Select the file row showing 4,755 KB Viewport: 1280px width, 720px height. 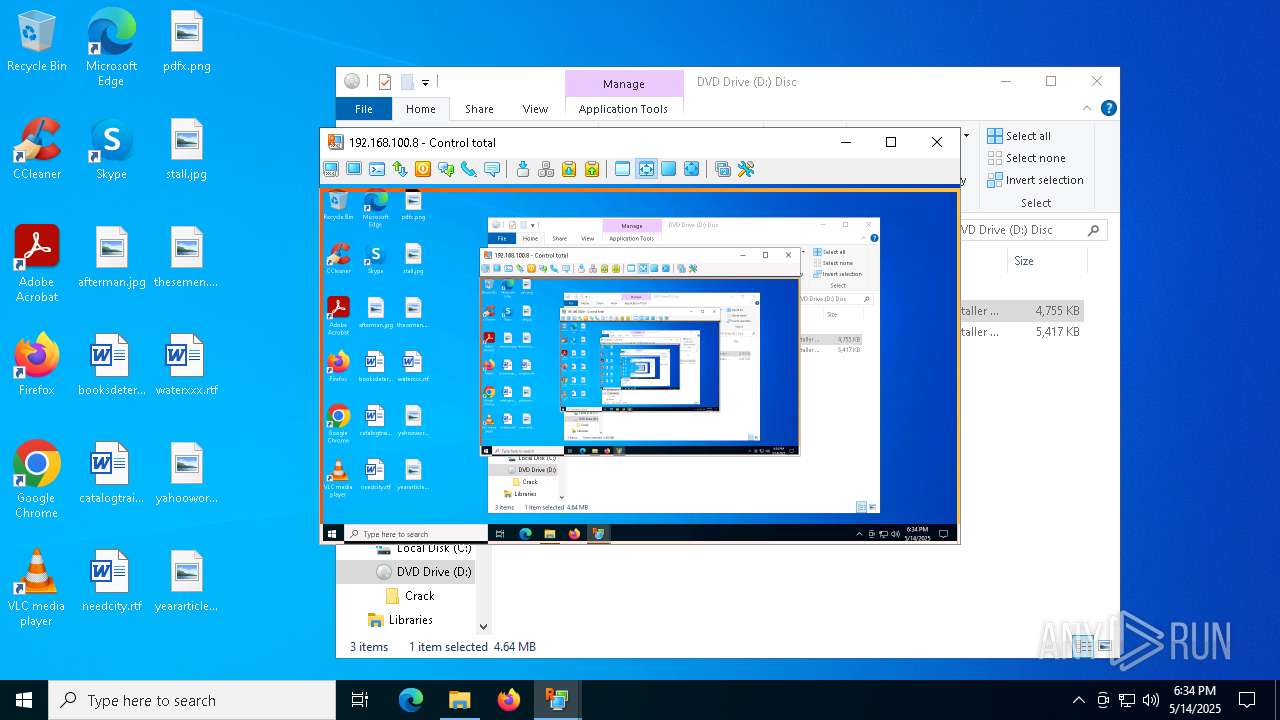[x=1021, y=311]
